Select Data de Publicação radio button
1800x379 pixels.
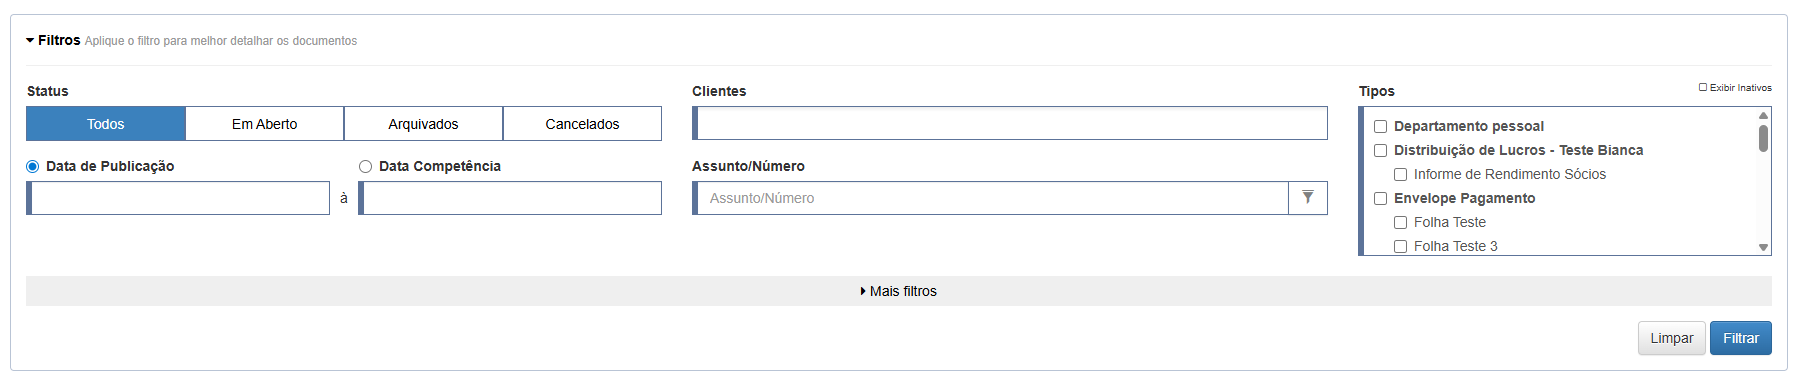click(33, 167)
